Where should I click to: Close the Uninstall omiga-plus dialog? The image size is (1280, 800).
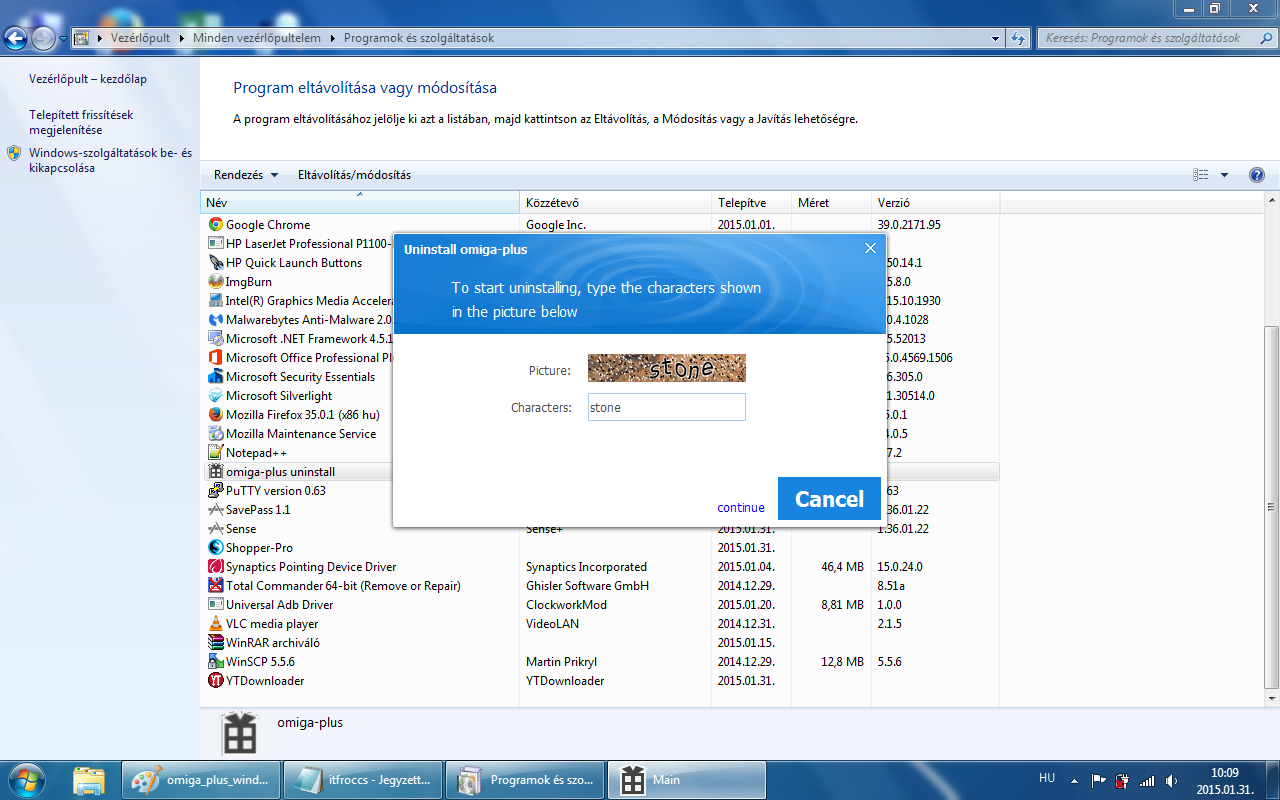pyautogui.click(x=870, y=248)
